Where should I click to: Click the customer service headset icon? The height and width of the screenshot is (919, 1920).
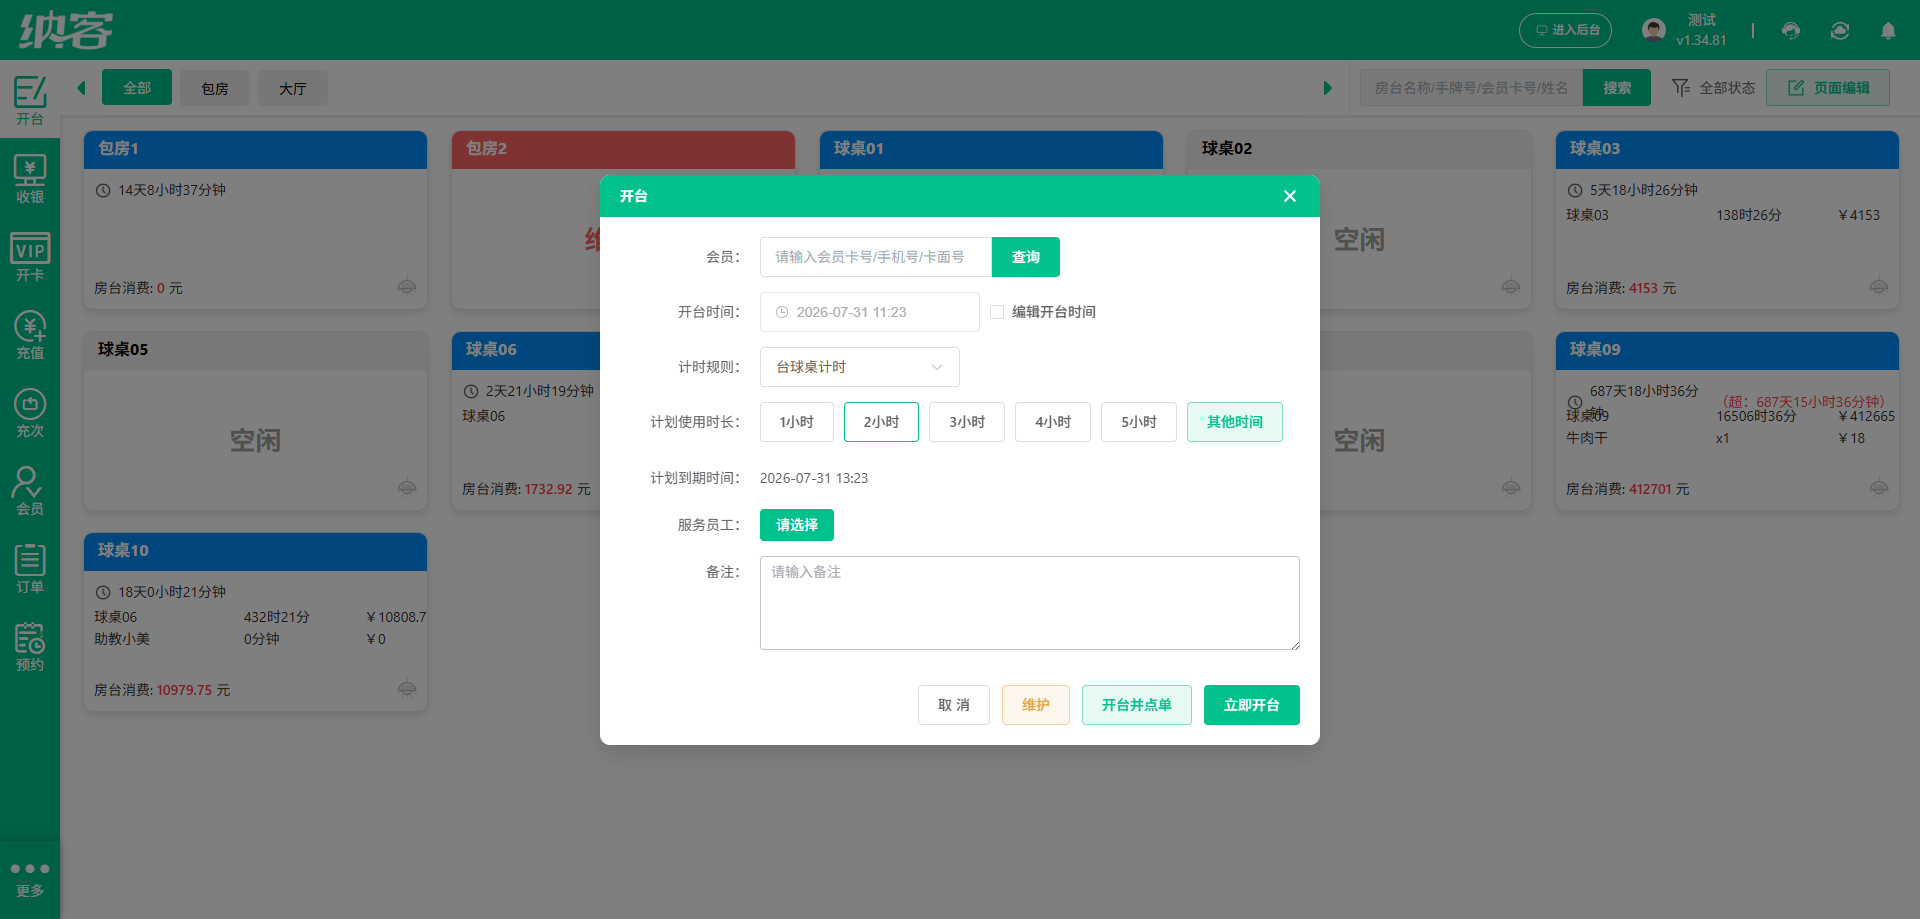pyautogui.click(x=1791, y=31)
